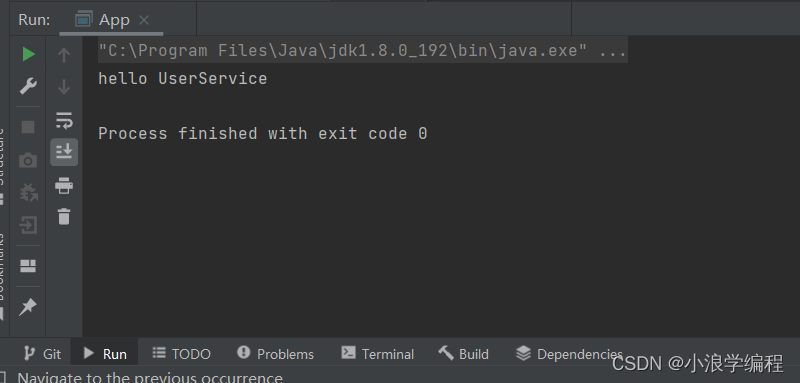Clear console with the trash icon

point(64,216)
